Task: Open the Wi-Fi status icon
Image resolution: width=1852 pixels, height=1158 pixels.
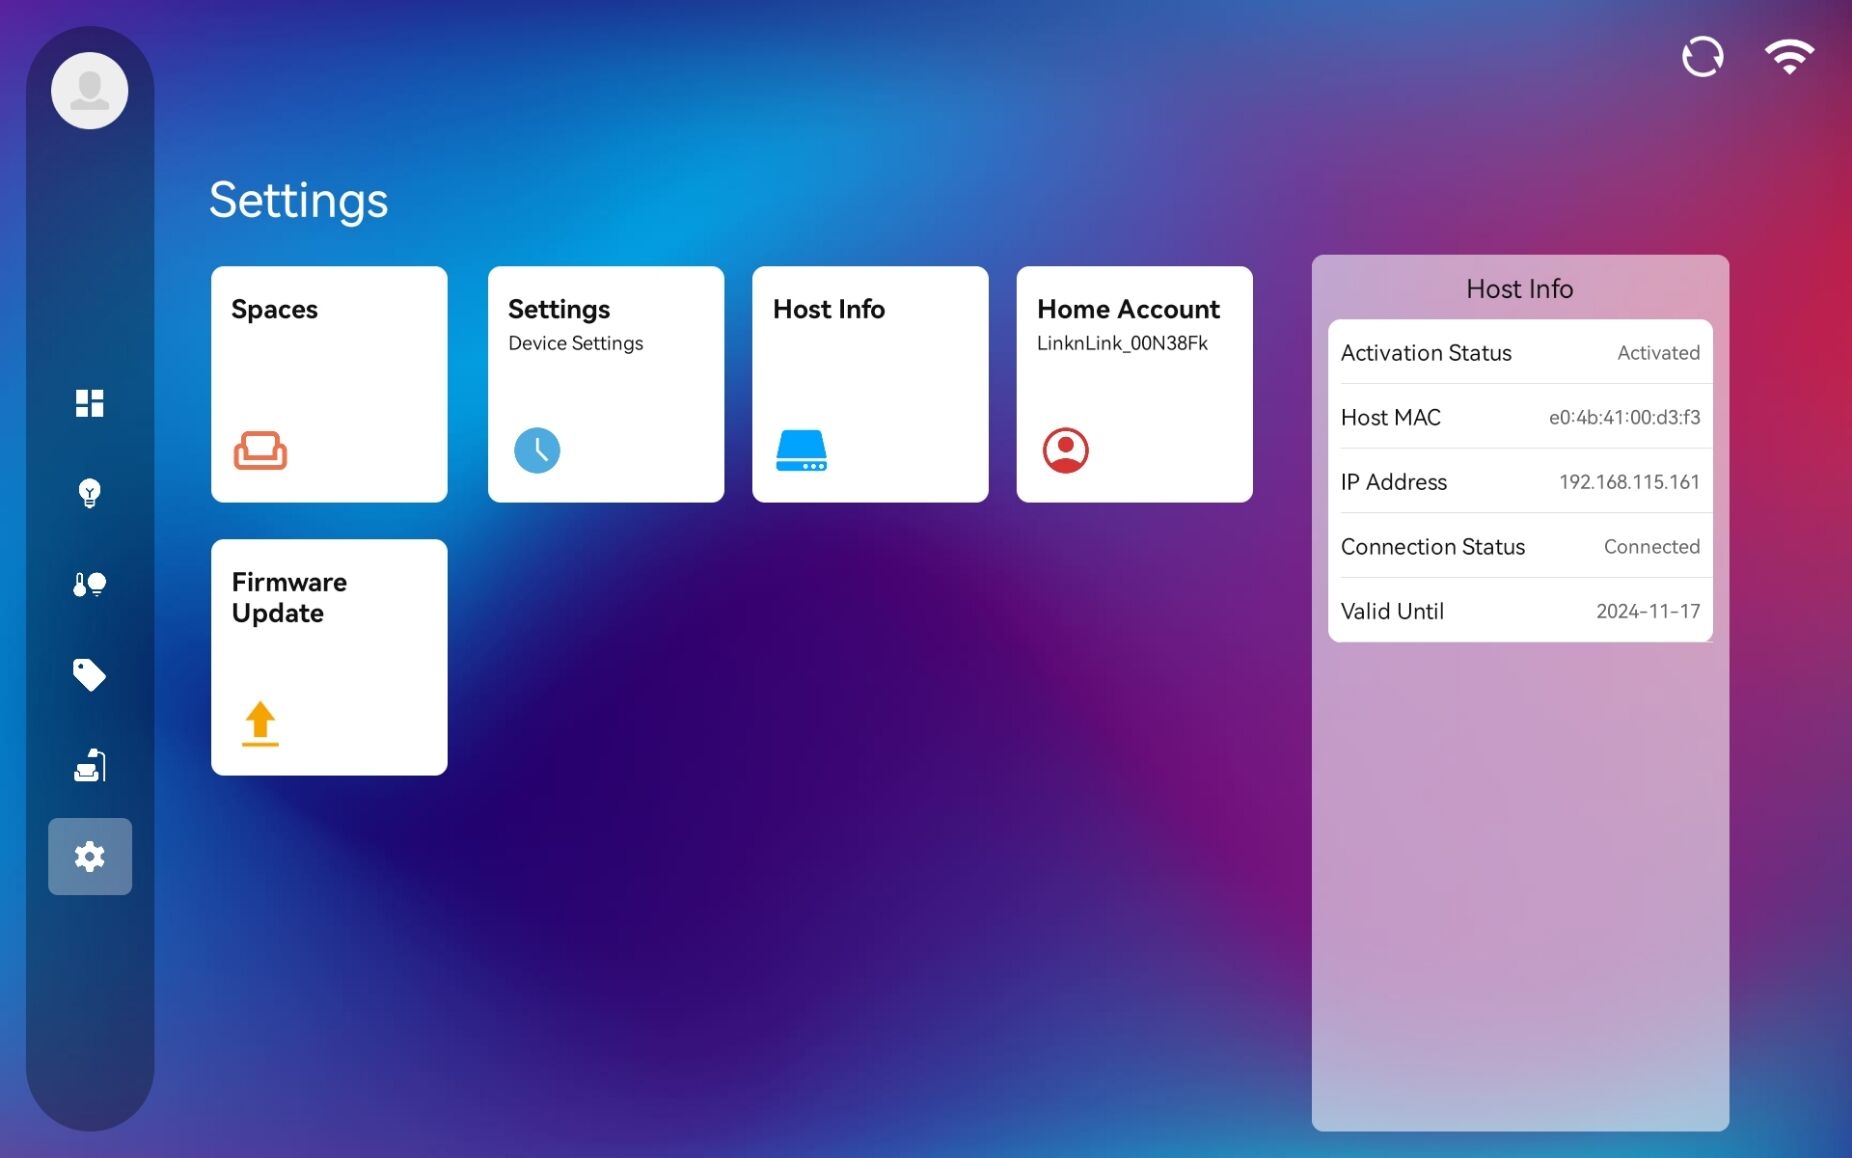Action: point(1789,57)
